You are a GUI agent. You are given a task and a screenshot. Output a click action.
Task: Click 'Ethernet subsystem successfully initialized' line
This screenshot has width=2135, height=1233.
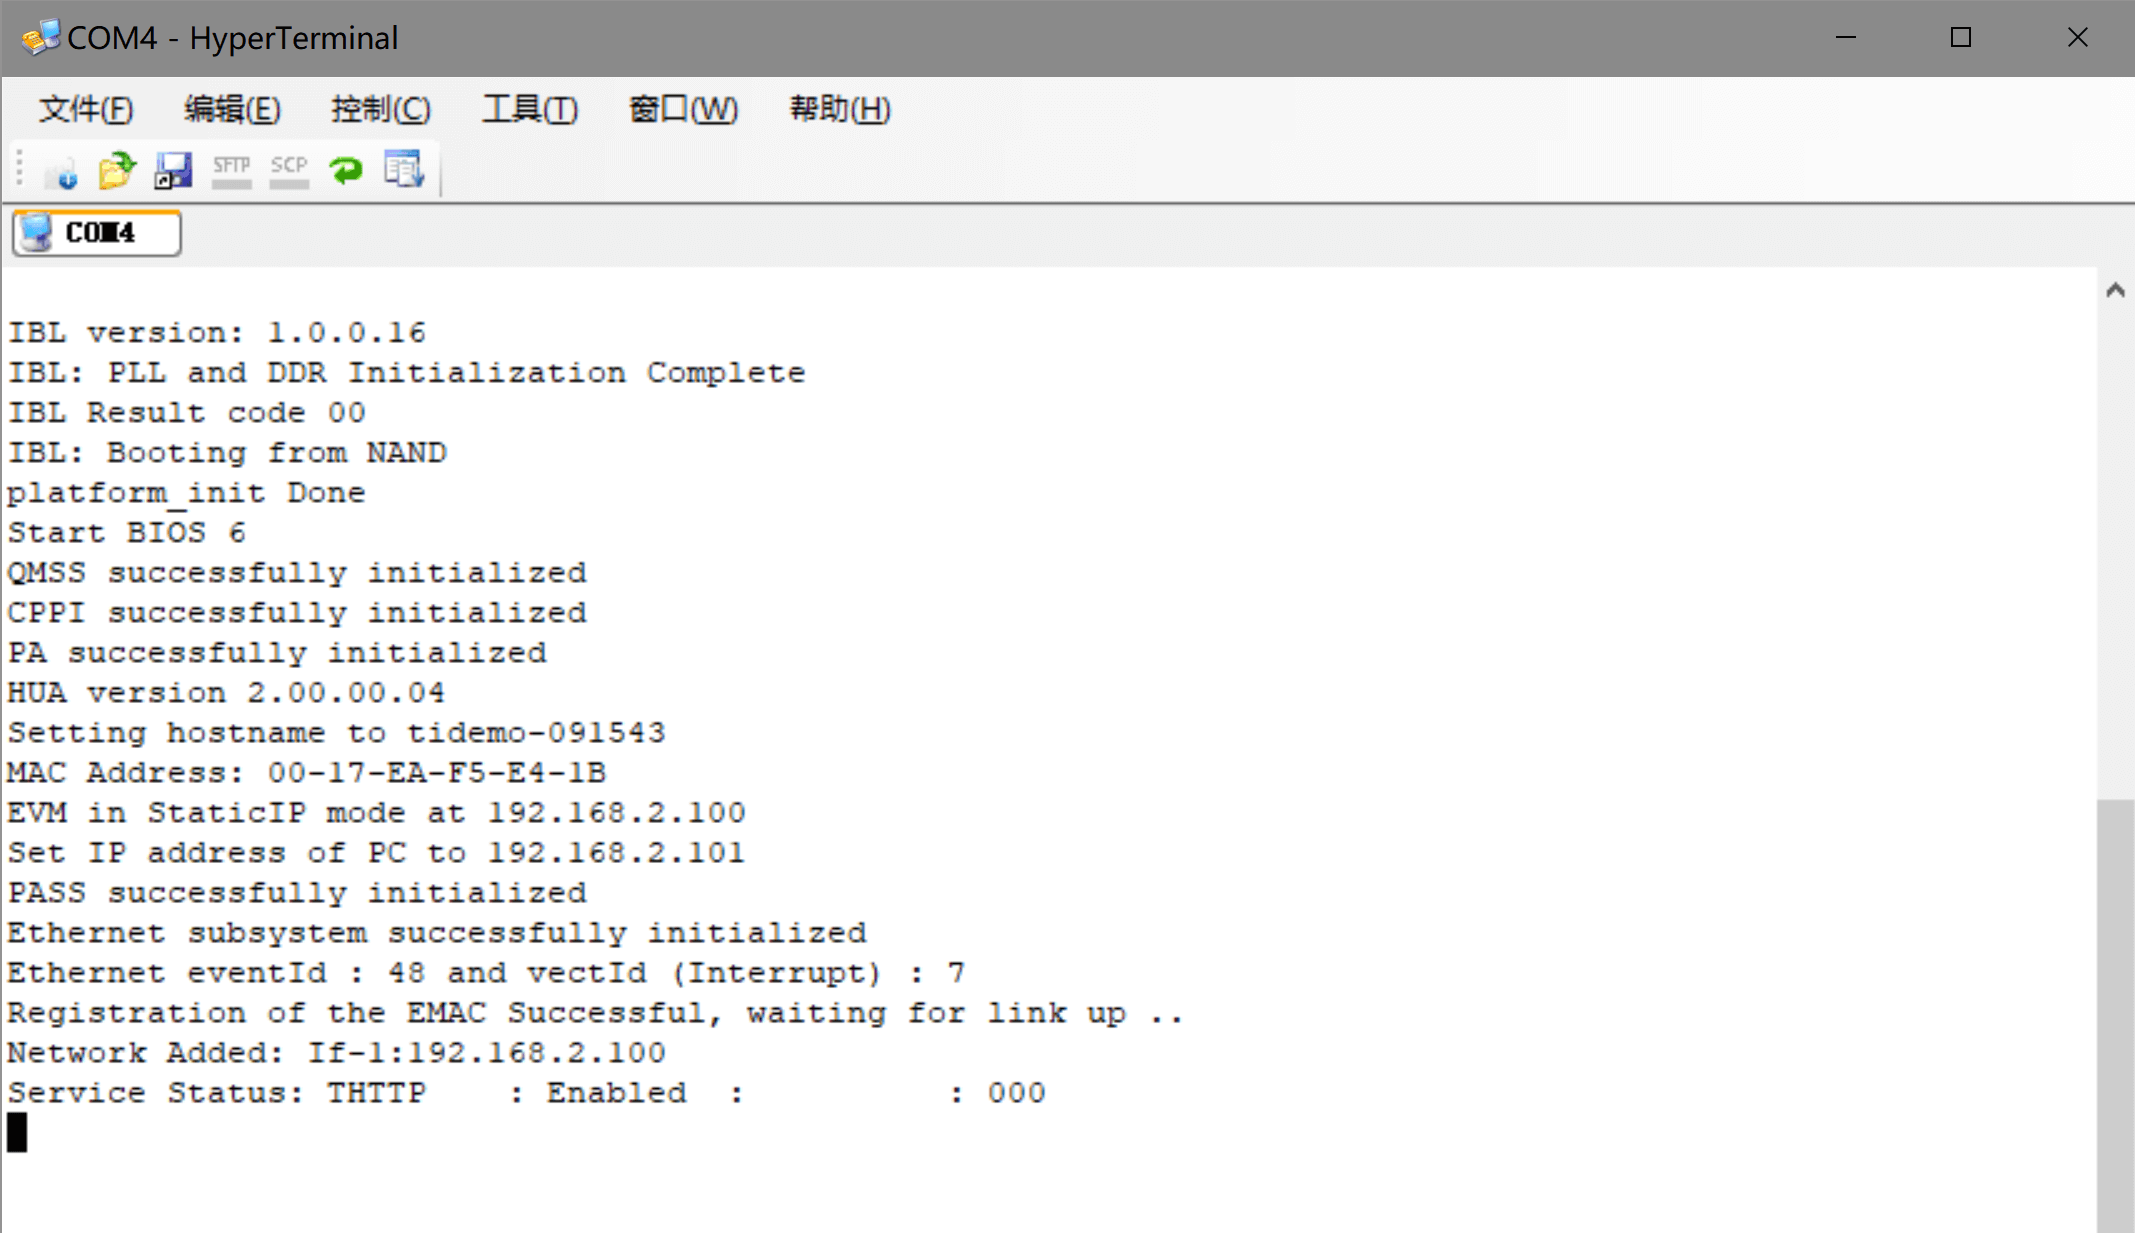click(x=437, y=933)
